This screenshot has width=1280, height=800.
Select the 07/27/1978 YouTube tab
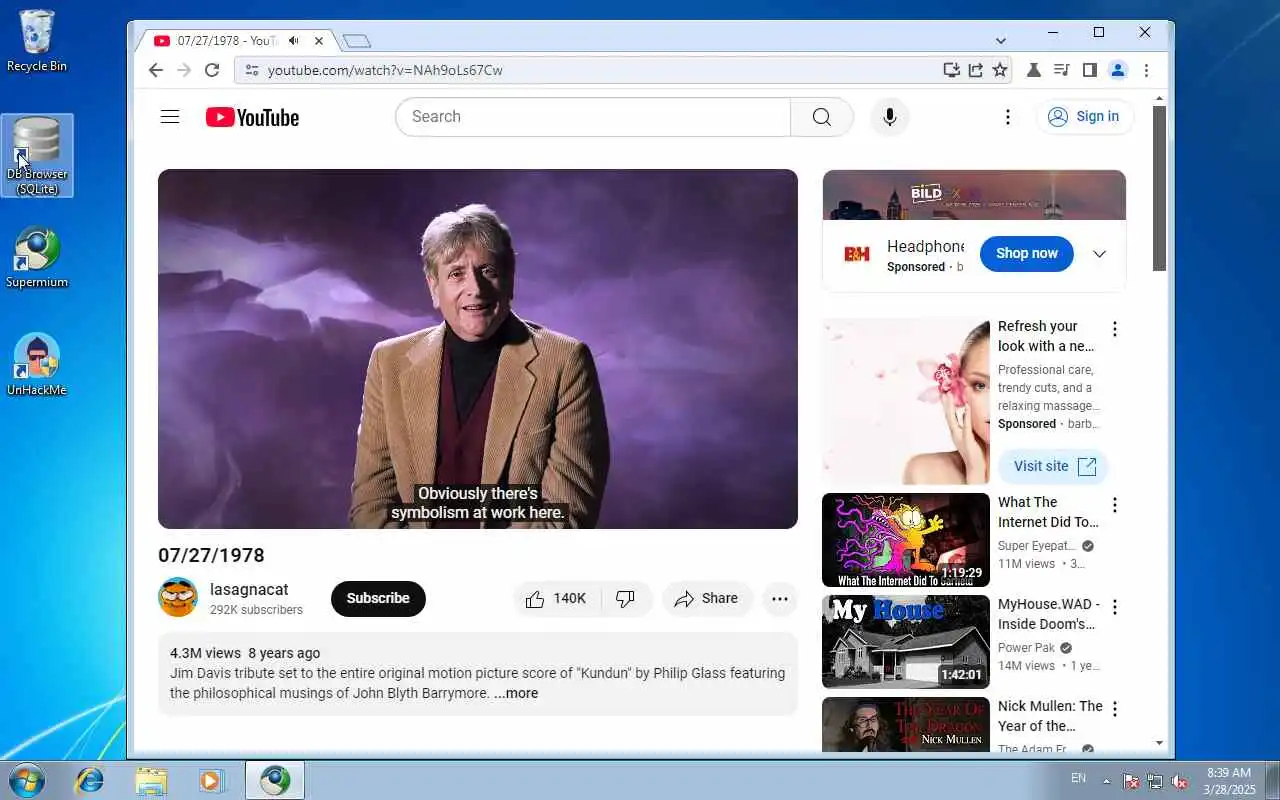(x=226, y=41)
